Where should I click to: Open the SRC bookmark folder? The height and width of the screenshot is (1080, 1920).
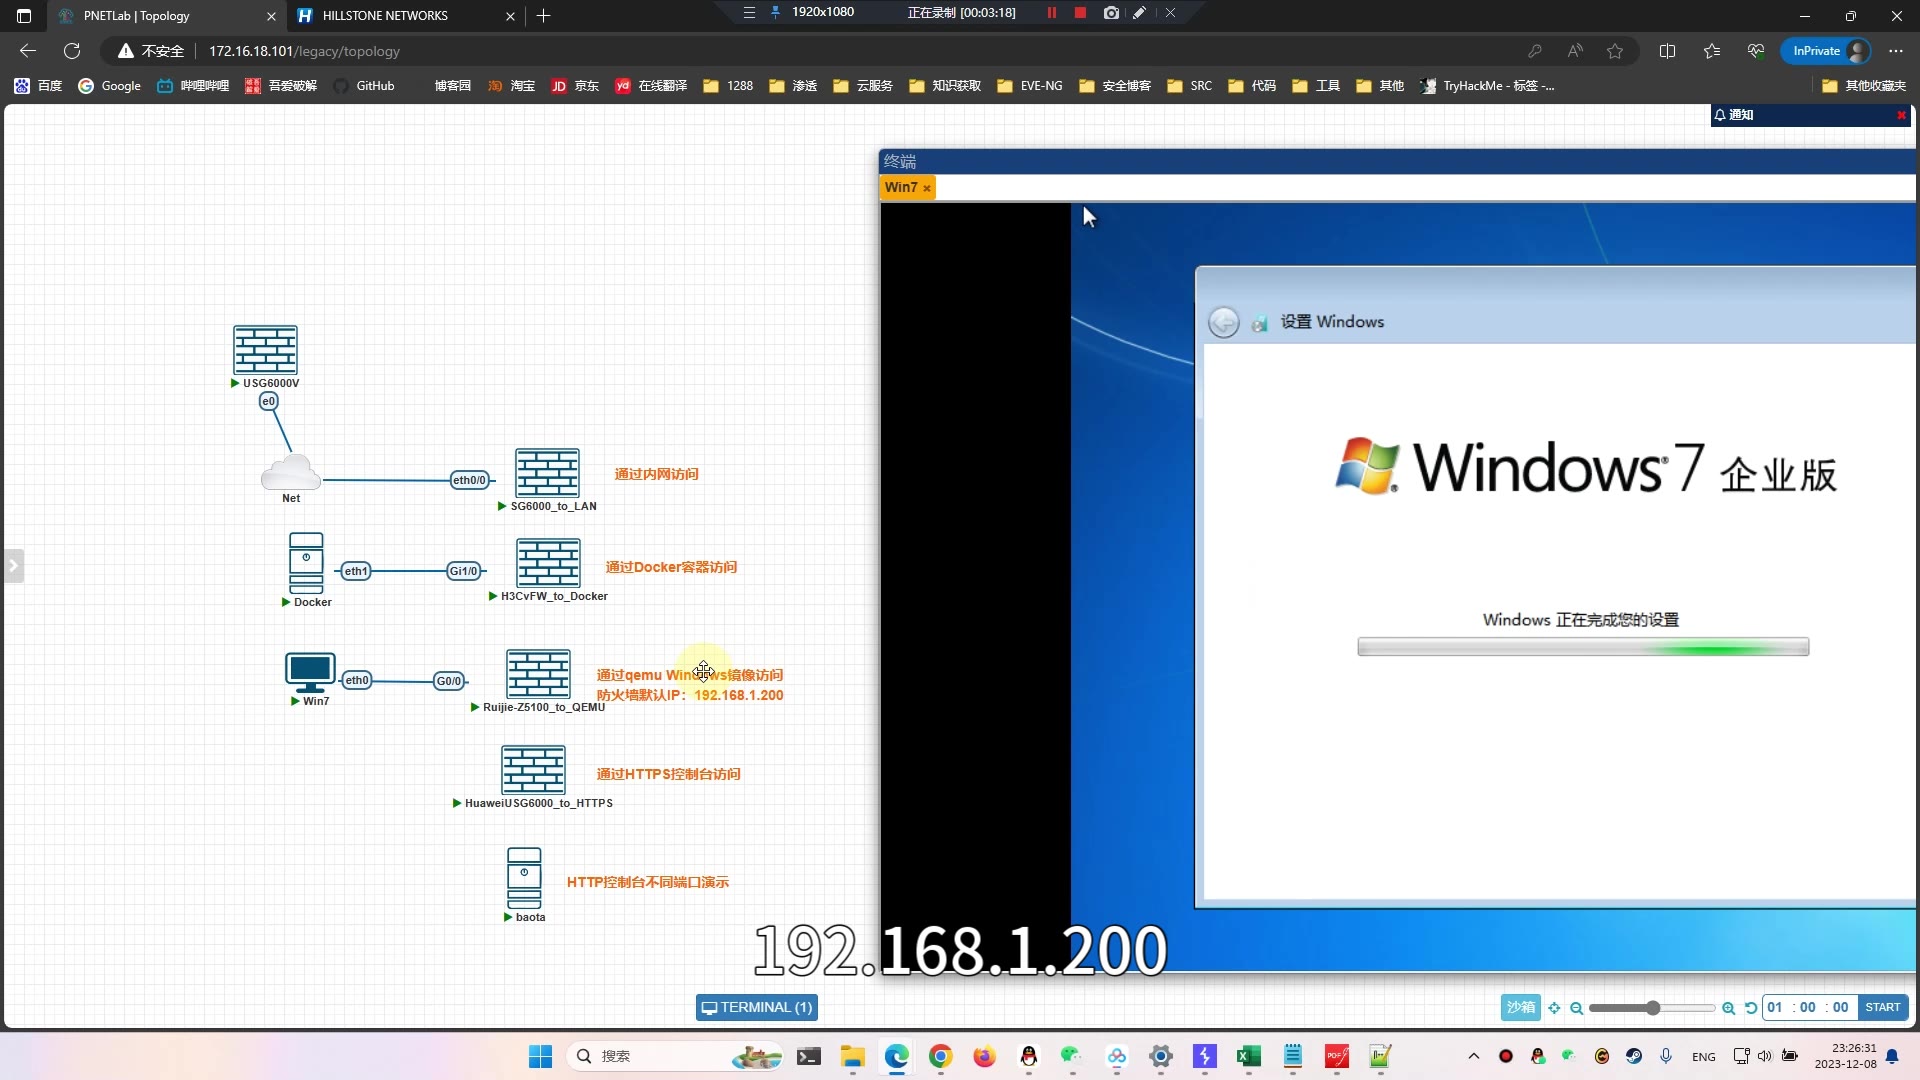pos(1189,86)
